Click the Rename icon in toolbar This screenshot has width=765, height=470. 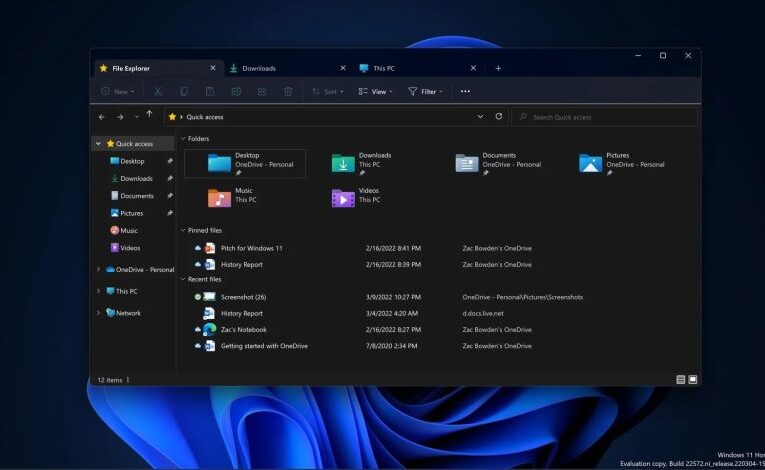(x=236, y=91)
